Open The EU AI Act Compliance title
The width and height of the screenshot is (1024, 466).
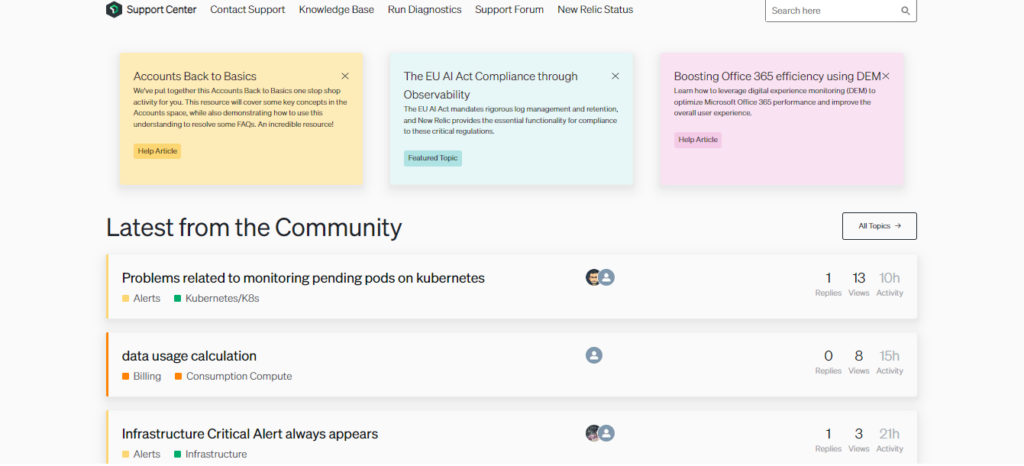490,85
